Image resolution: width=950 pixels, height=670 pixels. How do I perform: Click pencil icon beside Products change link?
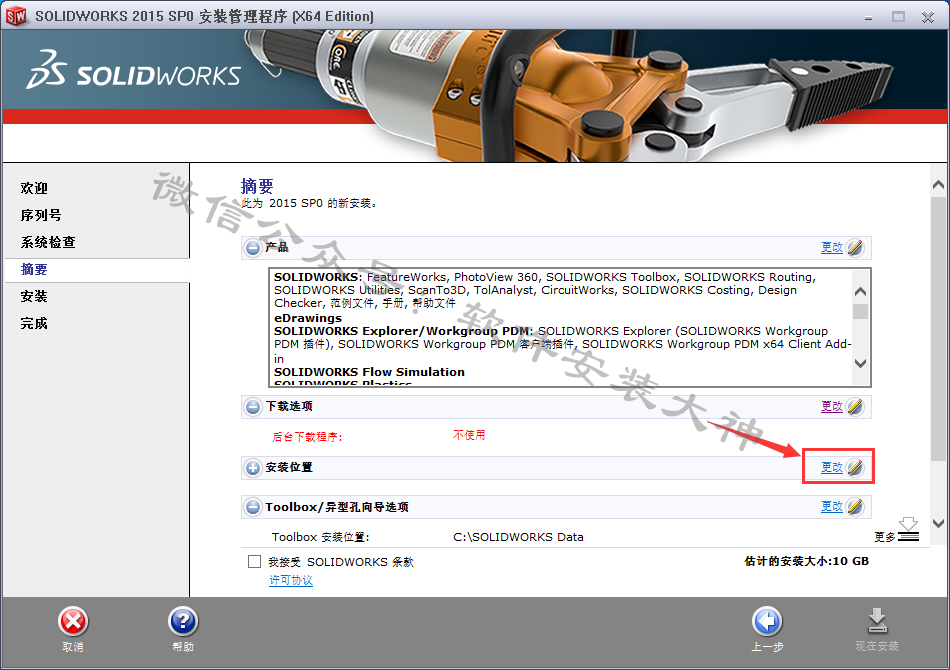(x=855, y=247)
